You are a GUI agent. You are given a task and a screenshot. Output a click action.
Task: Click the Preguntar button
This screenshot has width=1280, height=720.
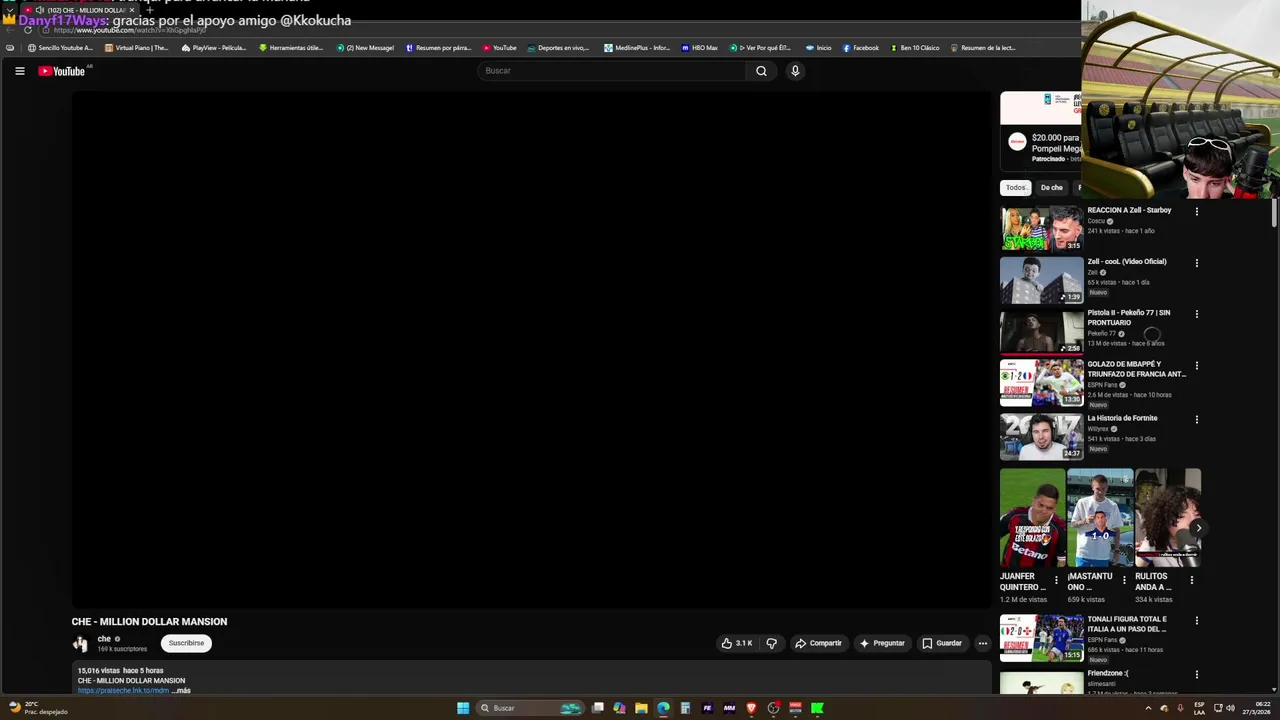(882, 643)
